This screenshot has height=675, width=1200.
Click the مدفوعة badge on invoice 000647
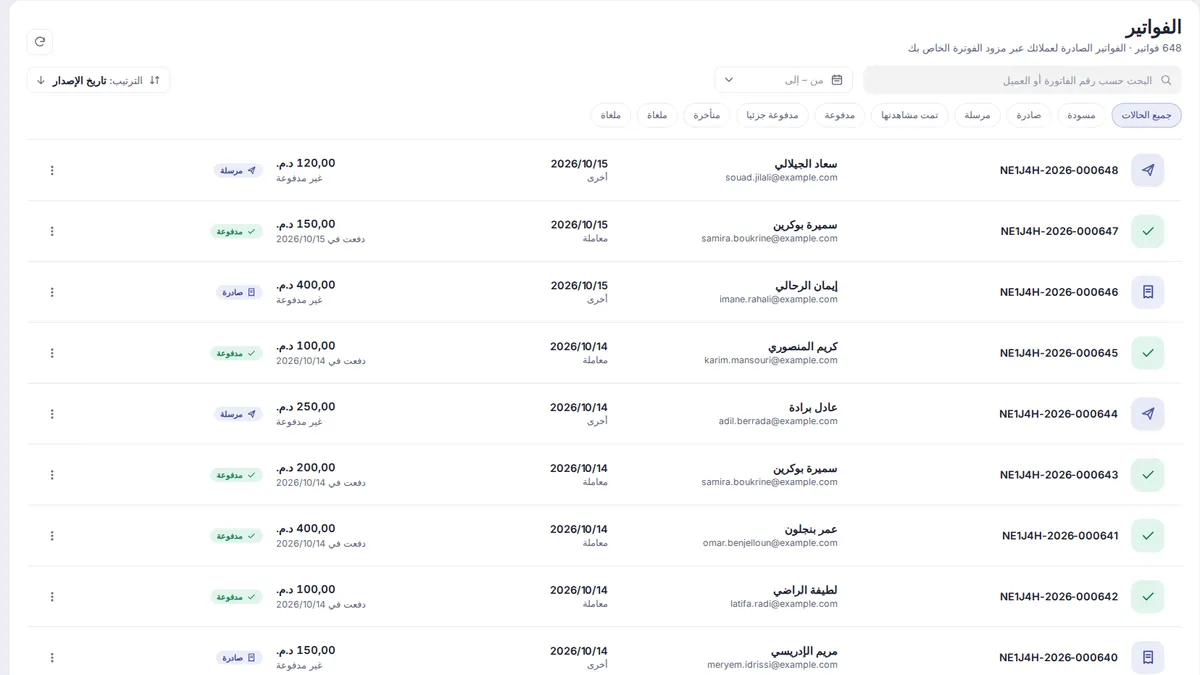[x=236, y=232]
